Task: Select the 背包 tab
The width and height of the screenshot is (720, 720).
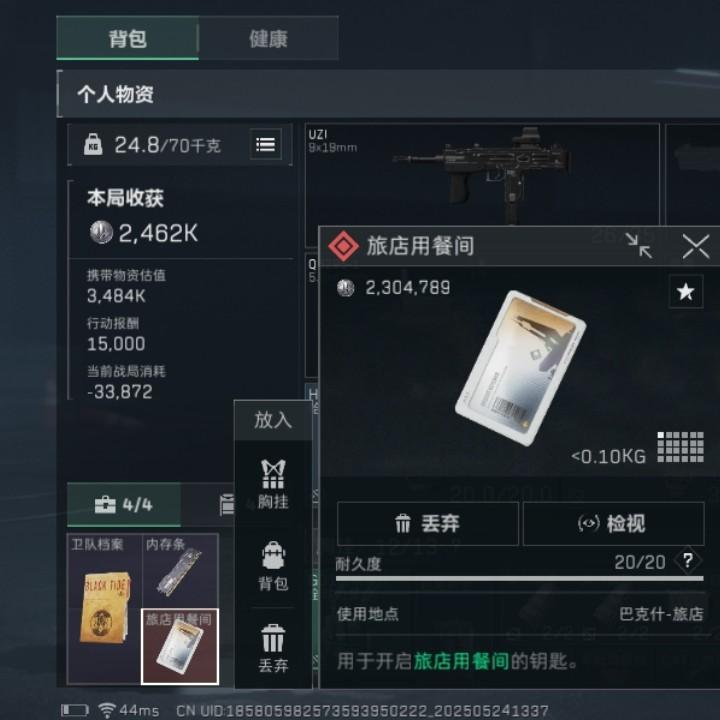Action: pyautogui.click(x=128, y=39)
